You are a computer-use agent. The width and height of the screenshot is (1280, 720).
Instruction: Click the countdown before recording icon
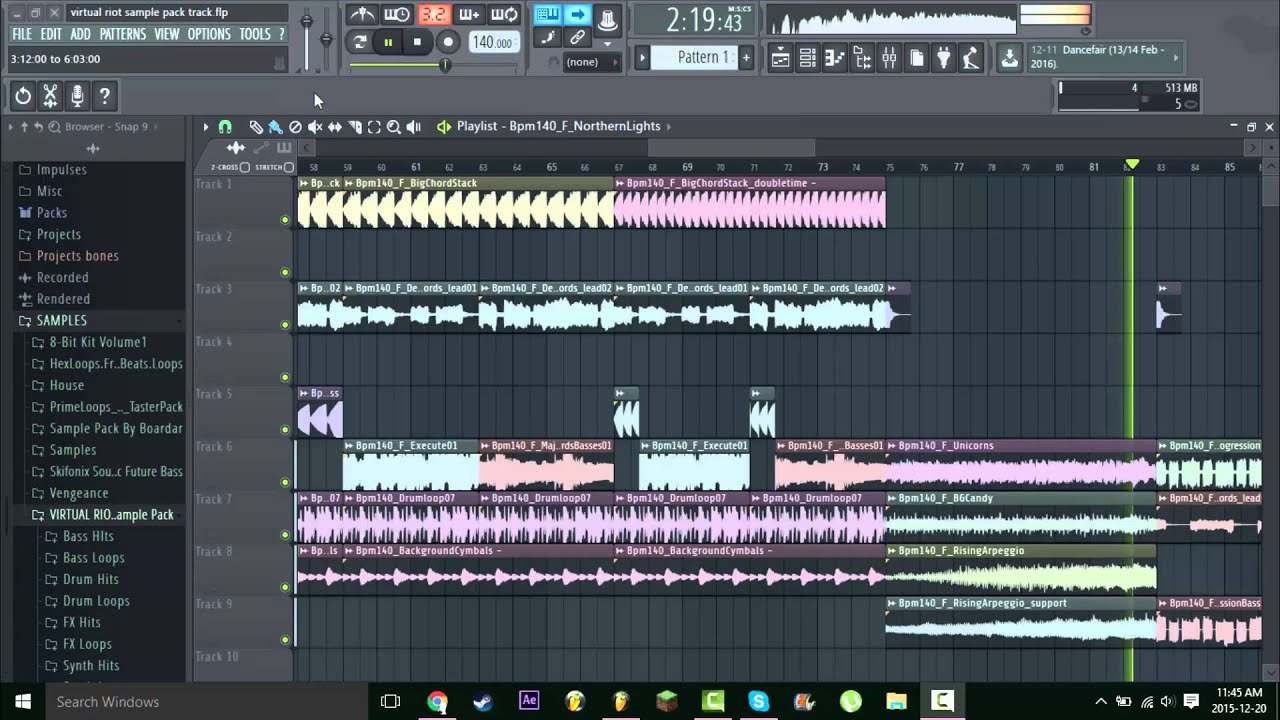(x=433, y=14)
